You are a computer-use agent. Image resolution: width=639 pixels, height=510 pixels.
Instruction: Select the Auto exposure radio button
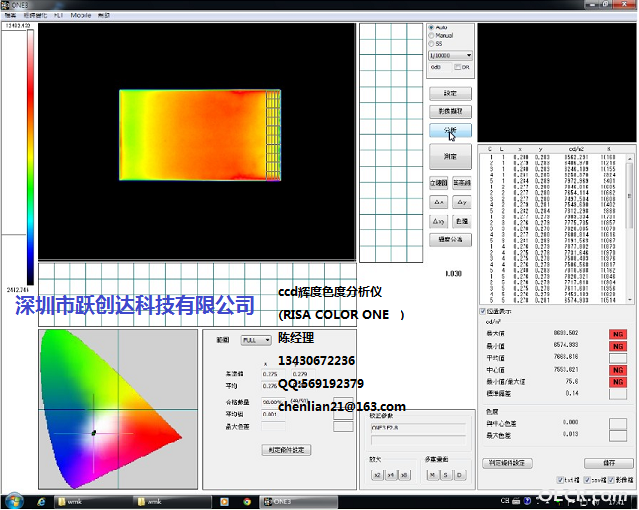tap(431, 27)
